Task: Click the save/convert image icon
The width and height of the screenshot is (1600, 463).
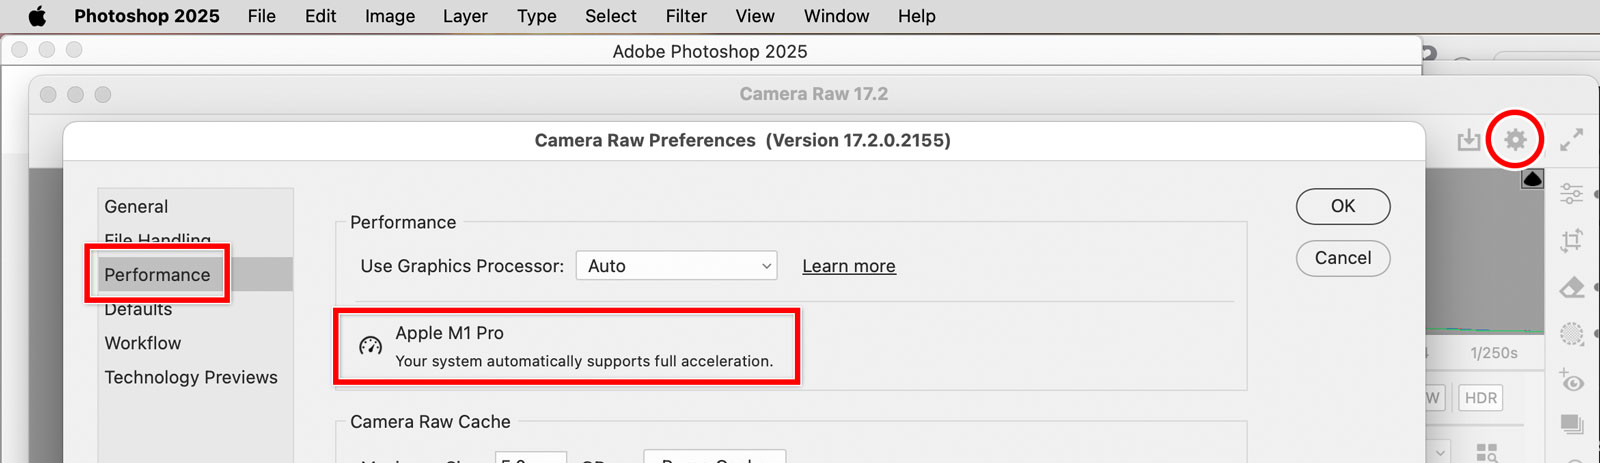Action: 1468,140
